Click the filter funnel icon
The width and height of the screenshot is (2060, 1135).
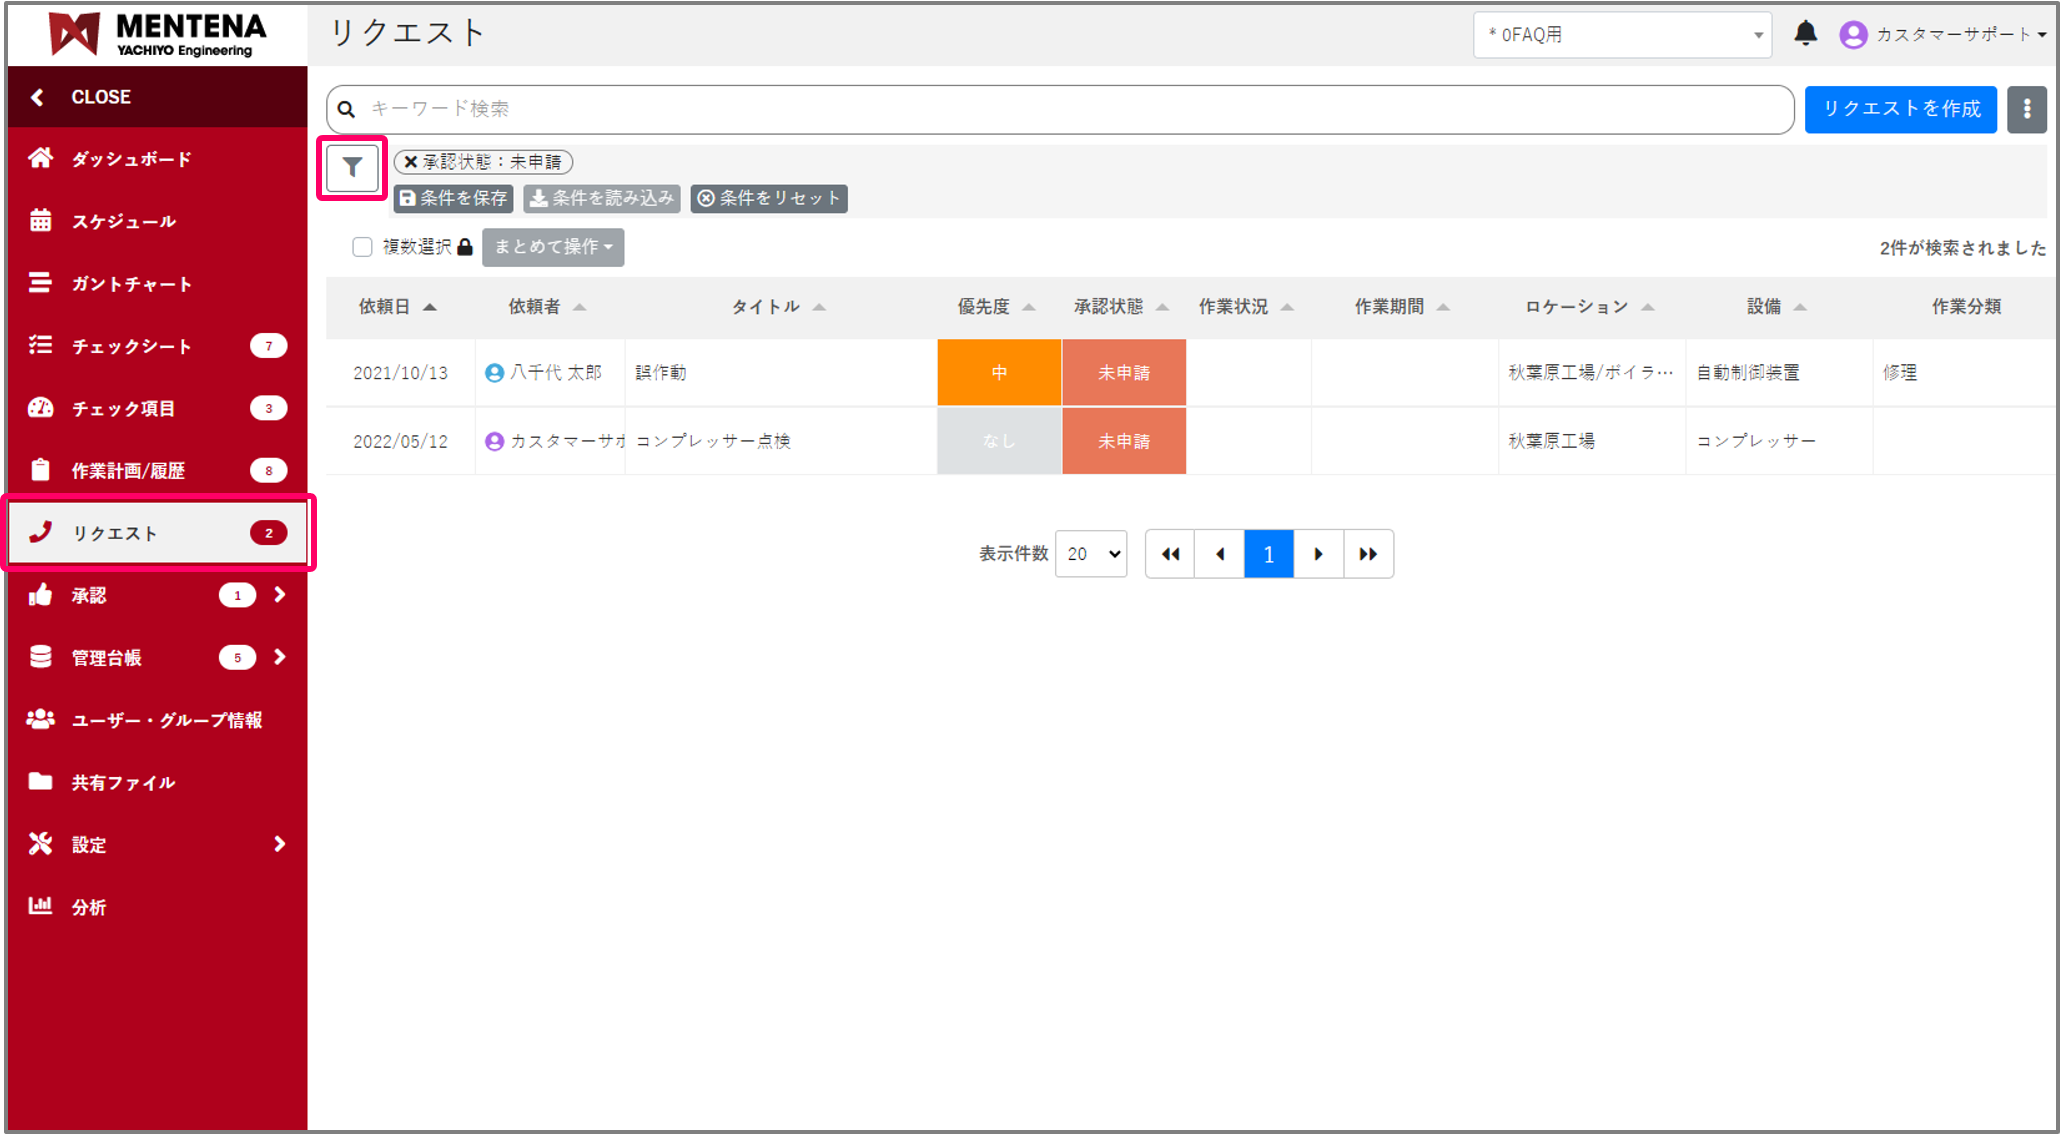pos(352,168)
